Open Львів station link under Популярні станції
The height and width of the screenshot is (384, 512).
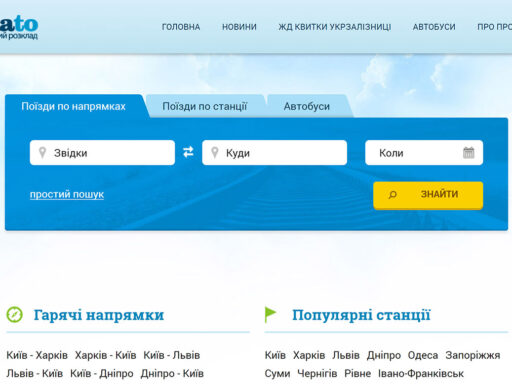pos(346,355)
